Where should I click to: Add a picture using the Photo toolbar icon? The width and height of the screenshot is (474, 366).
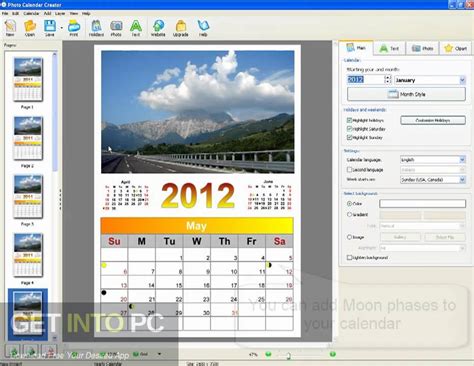pyautogui.click(x=116, y=27)
